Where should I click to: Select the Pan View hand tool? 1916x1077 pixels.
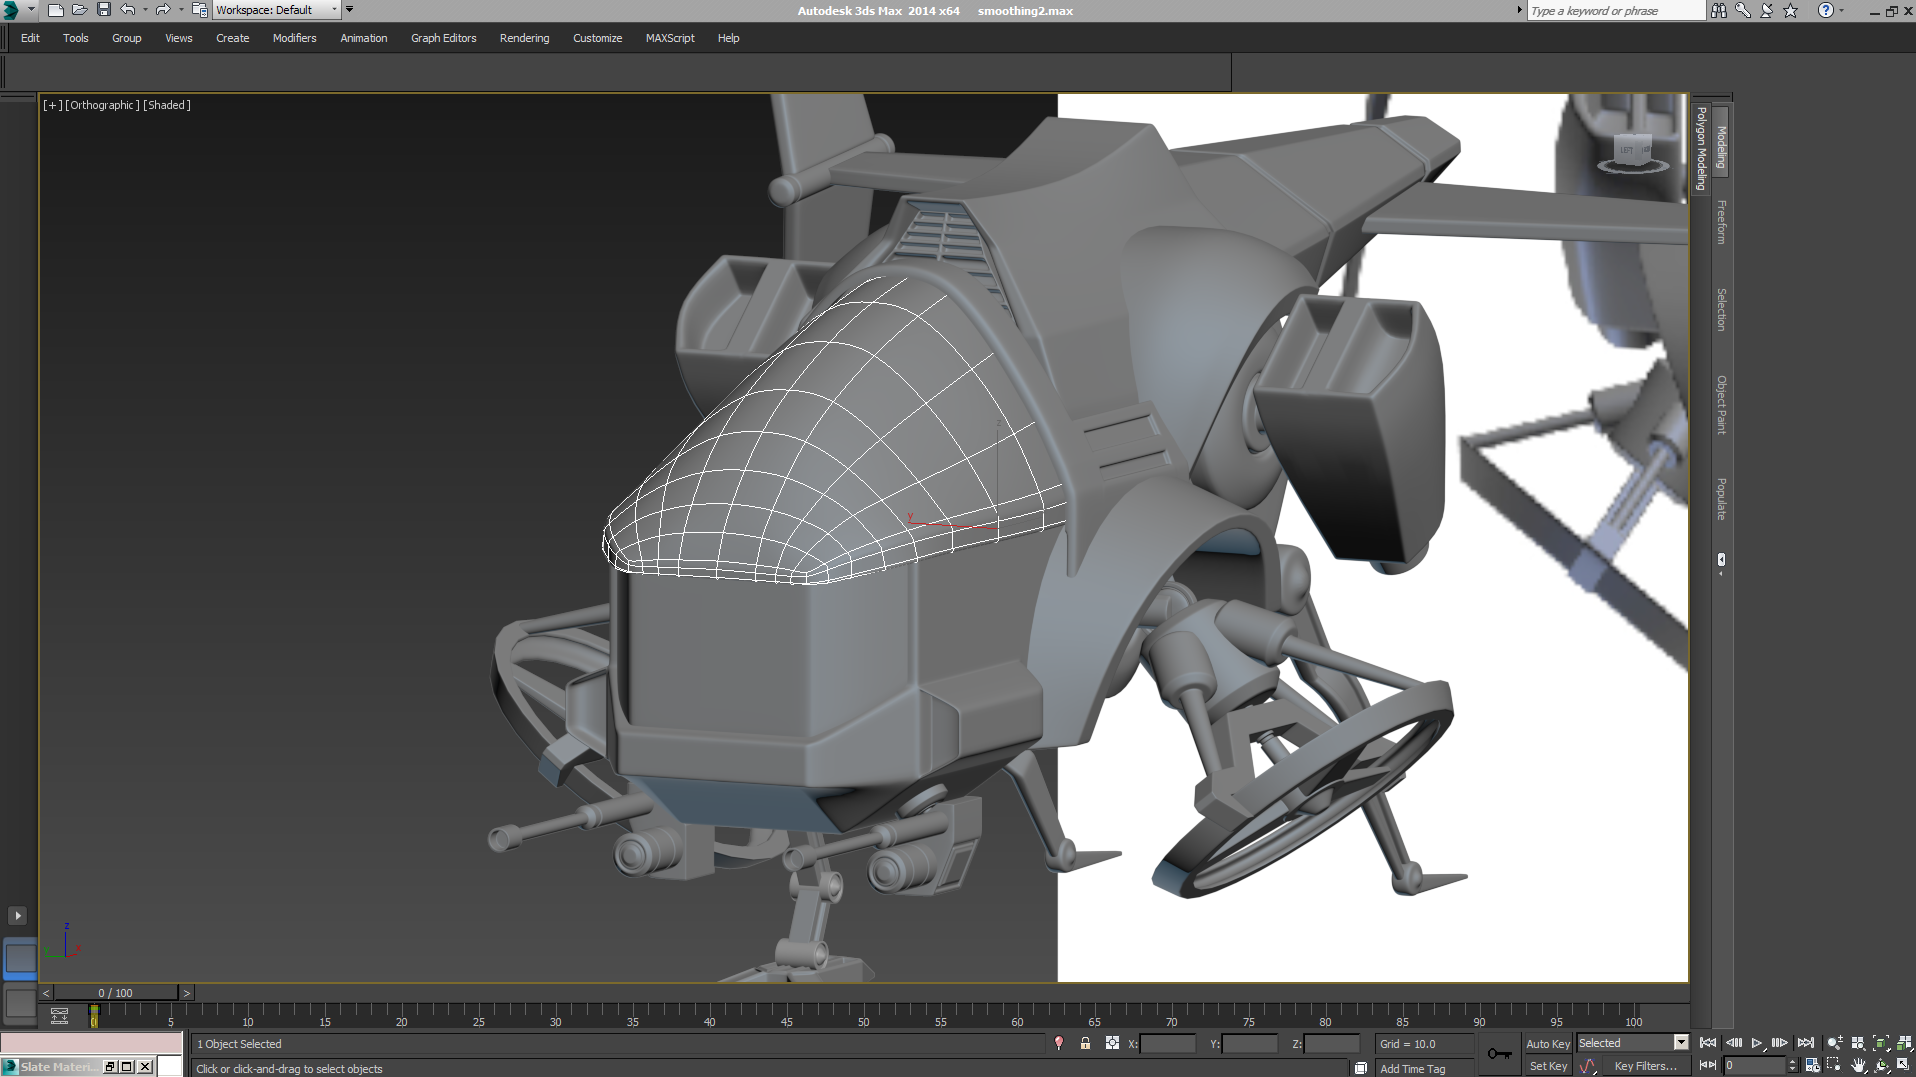(x=1858, y=1065)
